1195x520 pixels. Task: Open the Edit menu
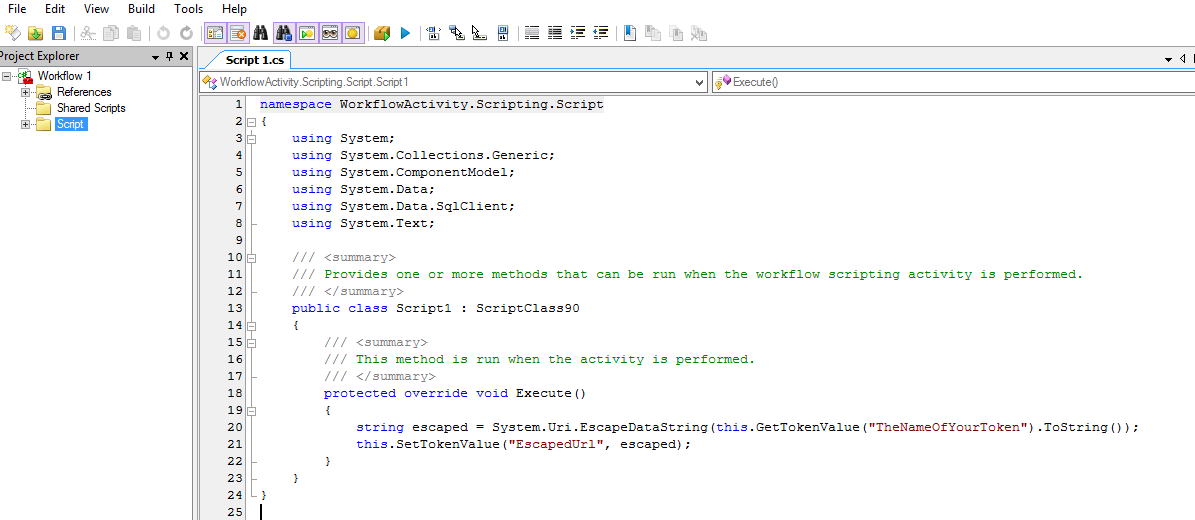click(x=55, y=9)
